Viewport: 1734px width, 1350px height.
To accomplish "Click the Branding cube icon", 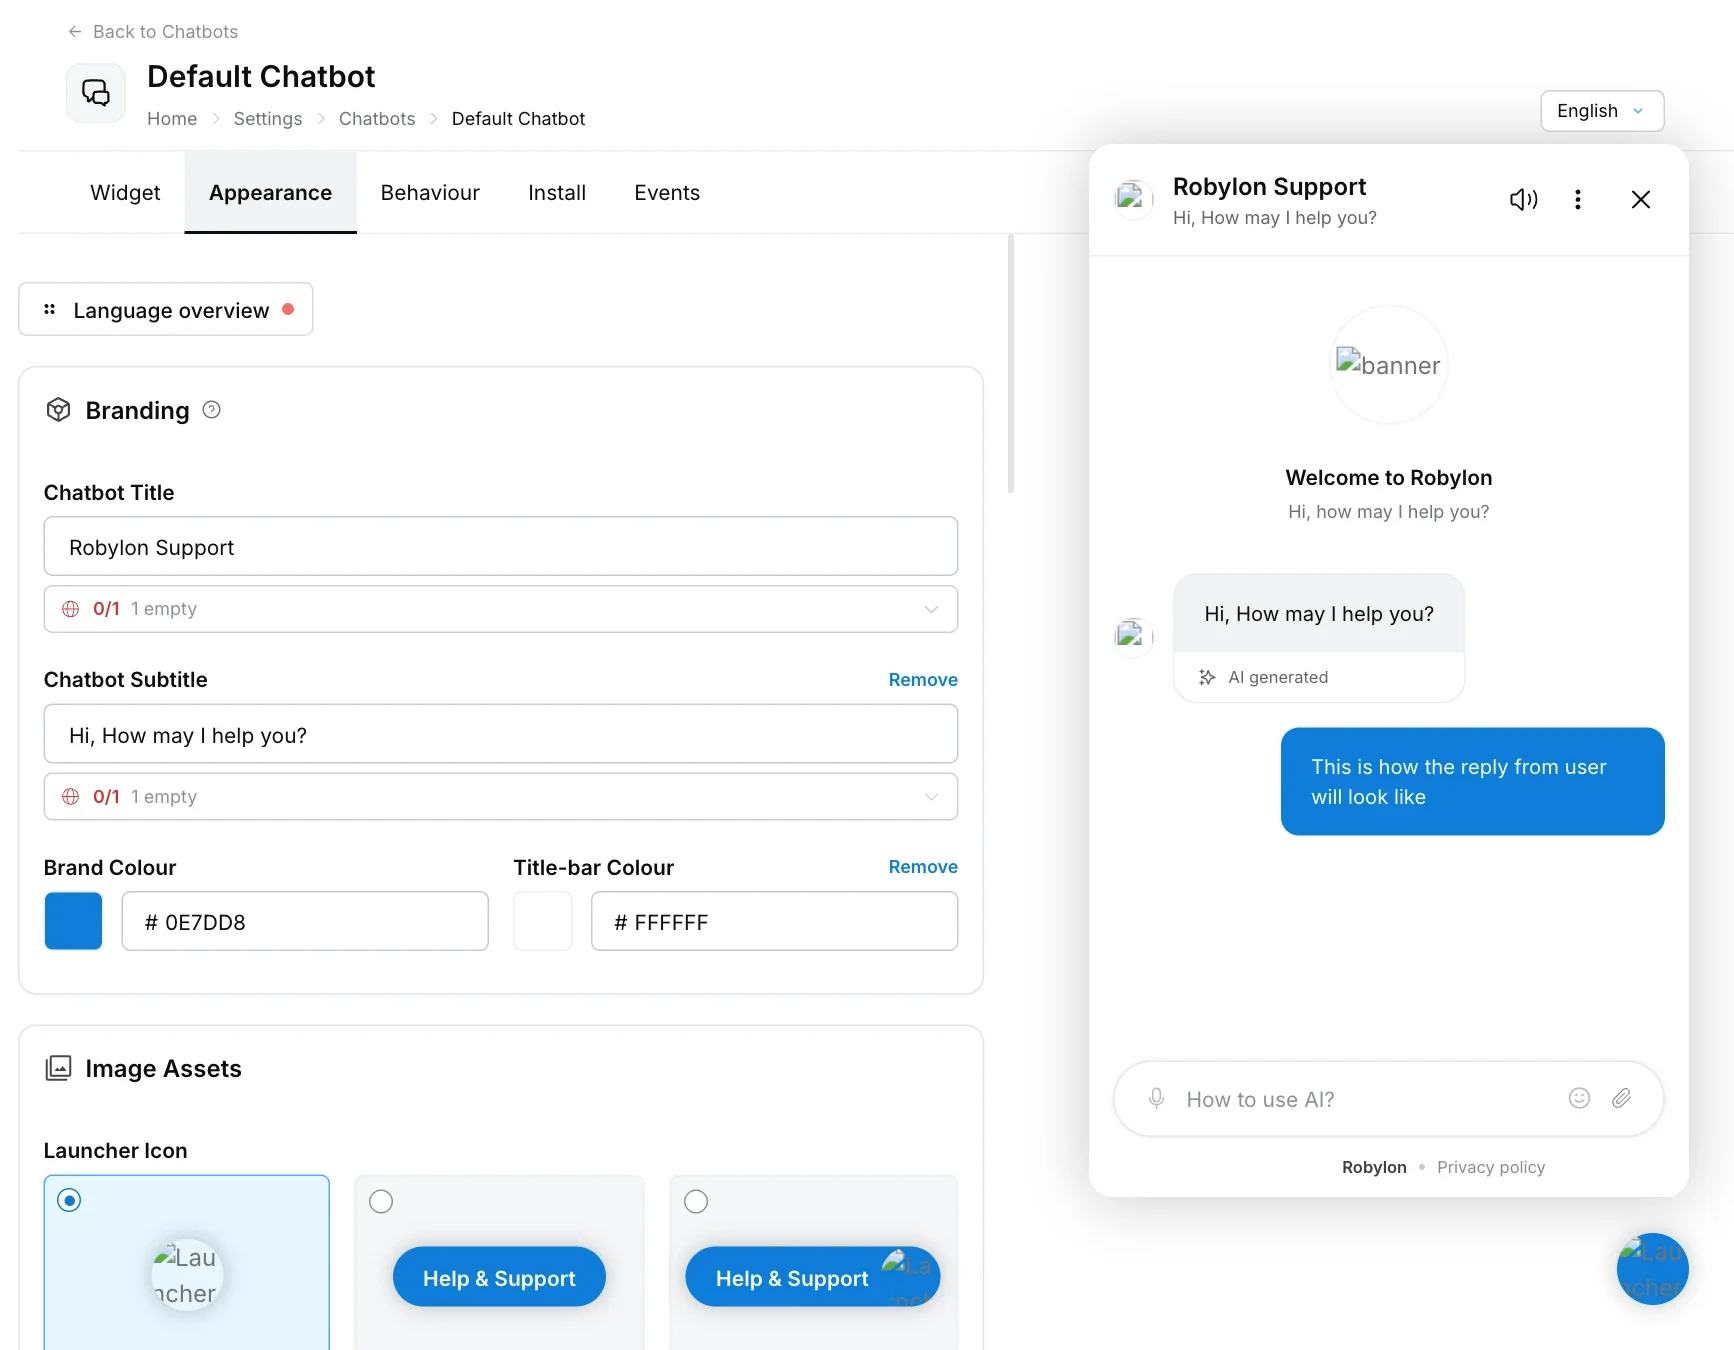I will coord(59,410).
